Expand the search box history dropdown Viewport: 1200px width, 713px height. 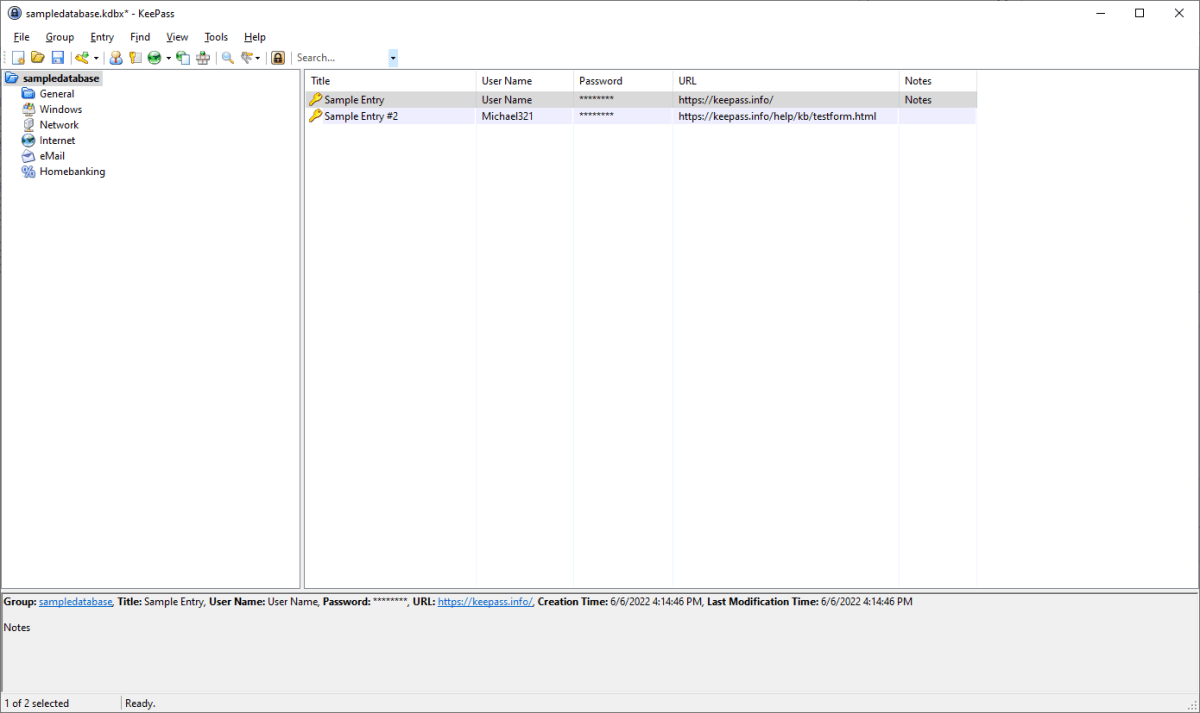point(392,57)
